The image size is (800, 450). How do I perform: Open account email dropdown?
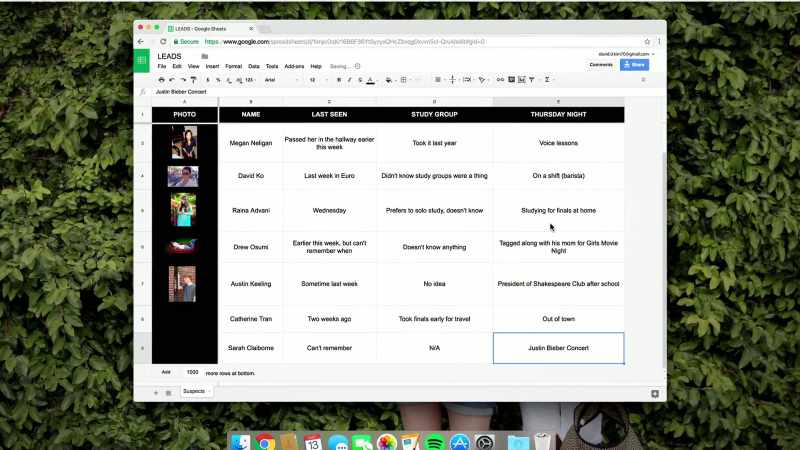click(x=626, y=54)
